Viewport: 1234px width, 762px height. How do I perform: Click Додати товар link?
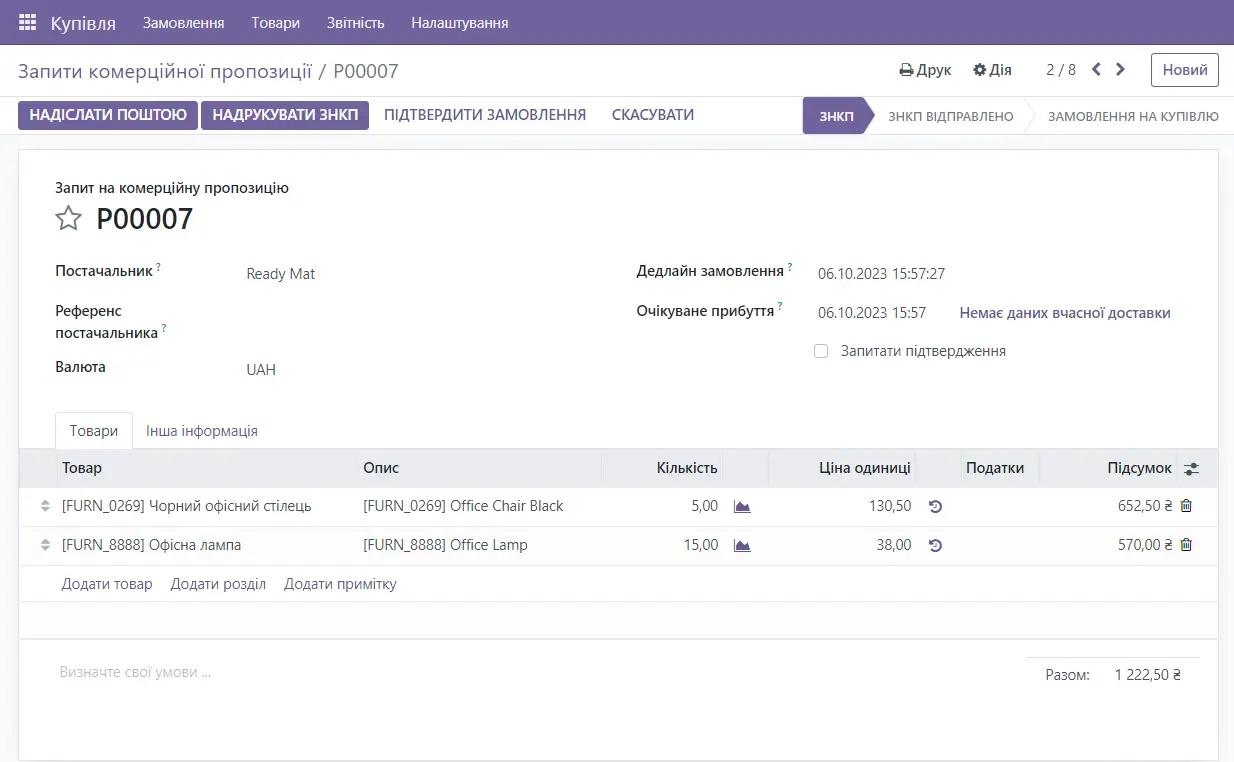point(107,584)
